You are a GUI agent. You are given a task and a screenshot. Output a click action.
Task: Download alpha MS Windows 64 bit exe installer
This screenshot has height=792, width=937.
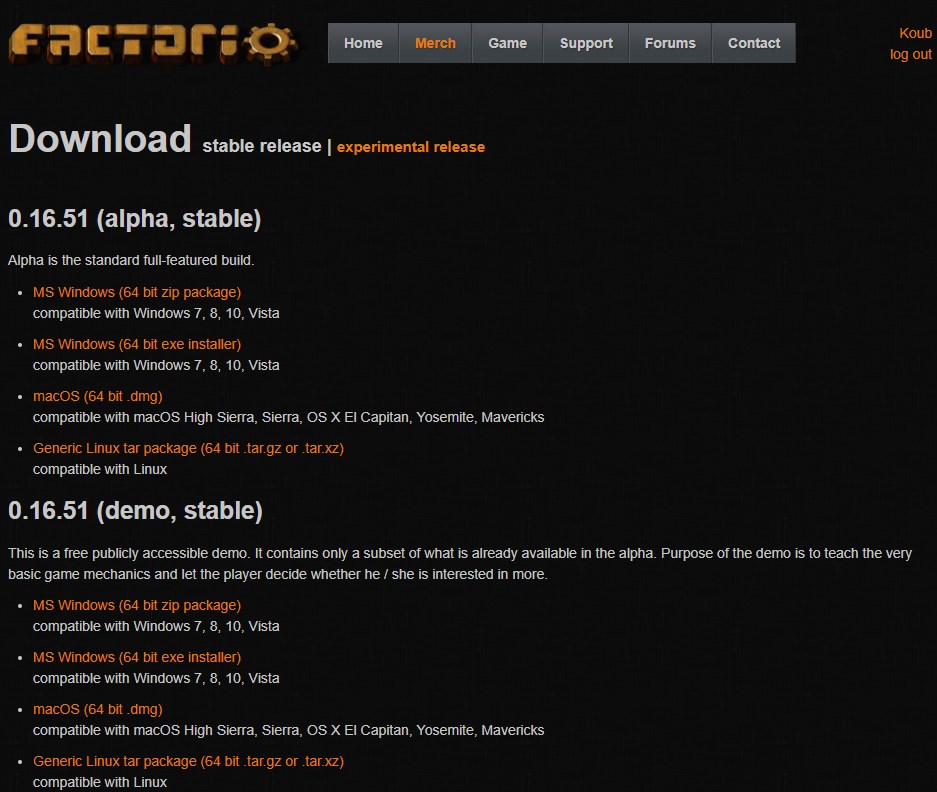point(137,344)
